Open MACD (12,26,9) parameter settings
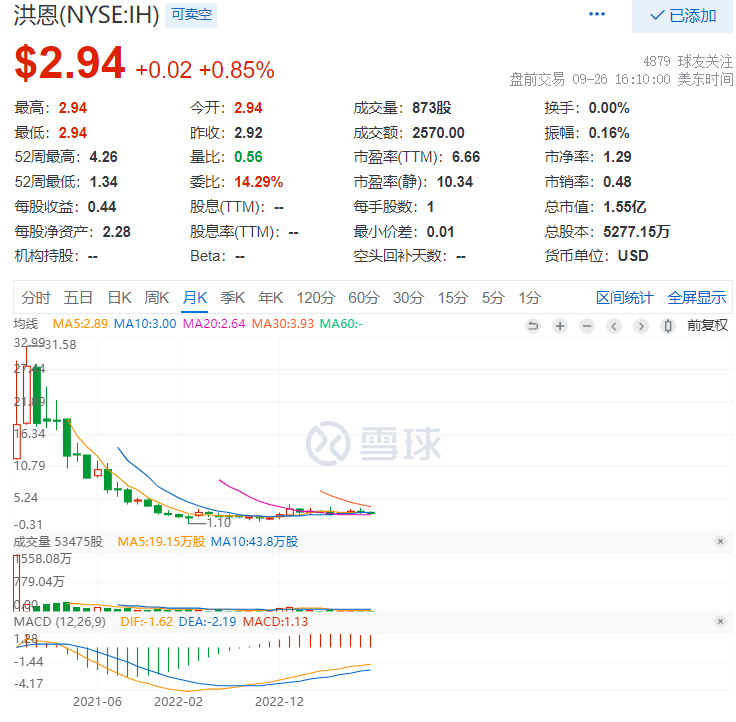The width and height of the screenshot is (736, 722). [60, 622]
